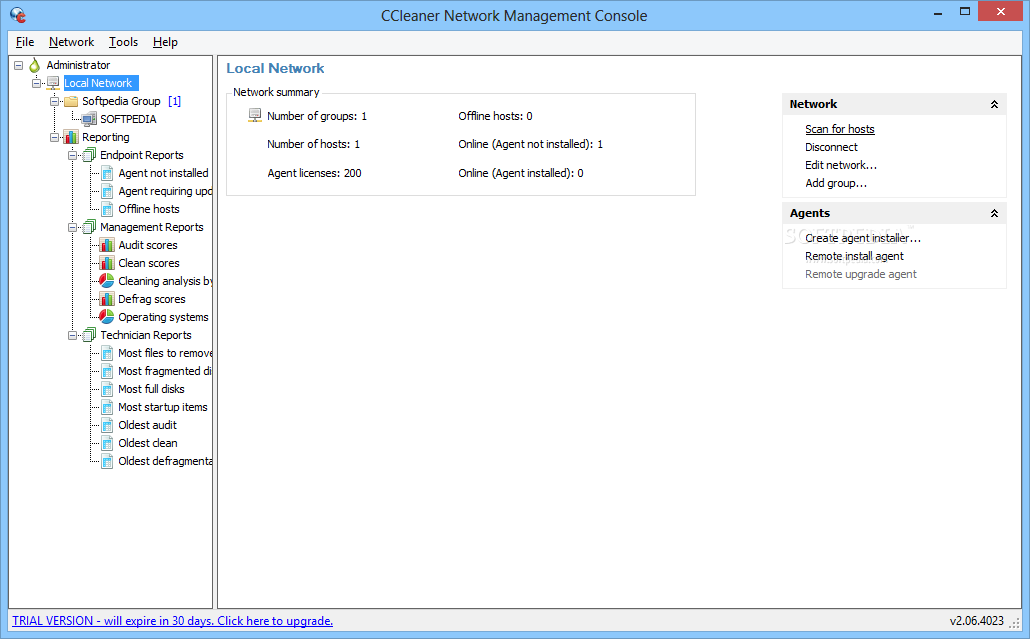Image resolution: width=1030 pixels, height=639 pixels.
Task: Select the Administrator label
Action: coord(78,65)
